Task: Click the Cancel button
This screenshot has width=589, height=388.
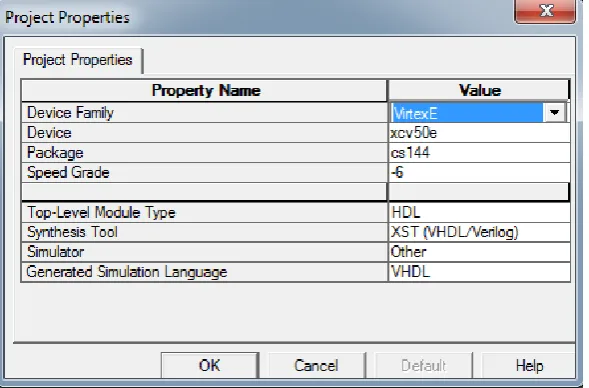Action: (316, 365)
